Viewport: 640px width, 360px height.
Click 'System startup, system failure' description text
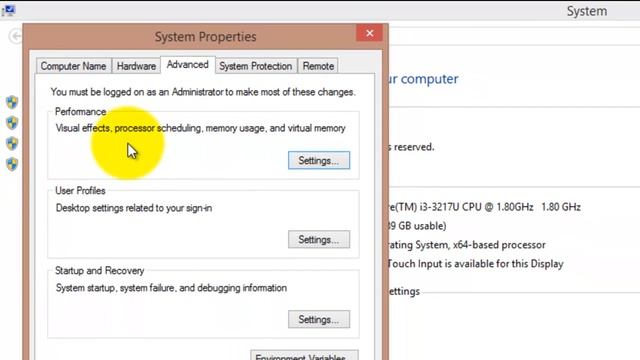coord(171,288)
